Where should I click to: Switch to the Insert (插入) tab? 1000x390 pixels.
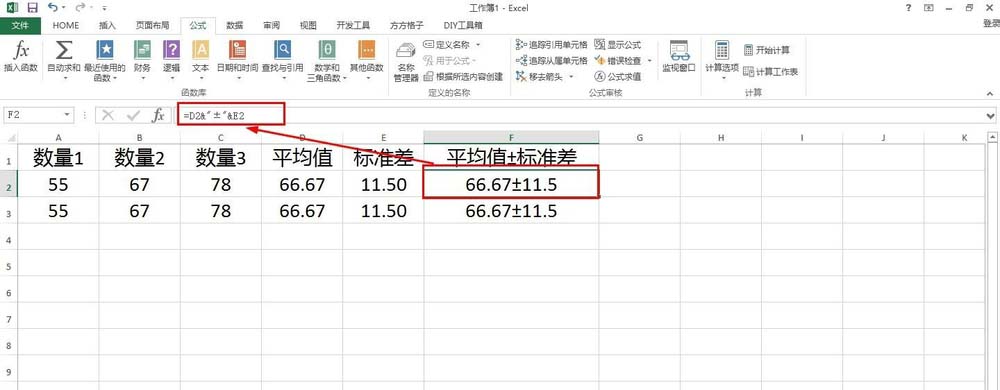pyautogui.click(x=108, y=25)
